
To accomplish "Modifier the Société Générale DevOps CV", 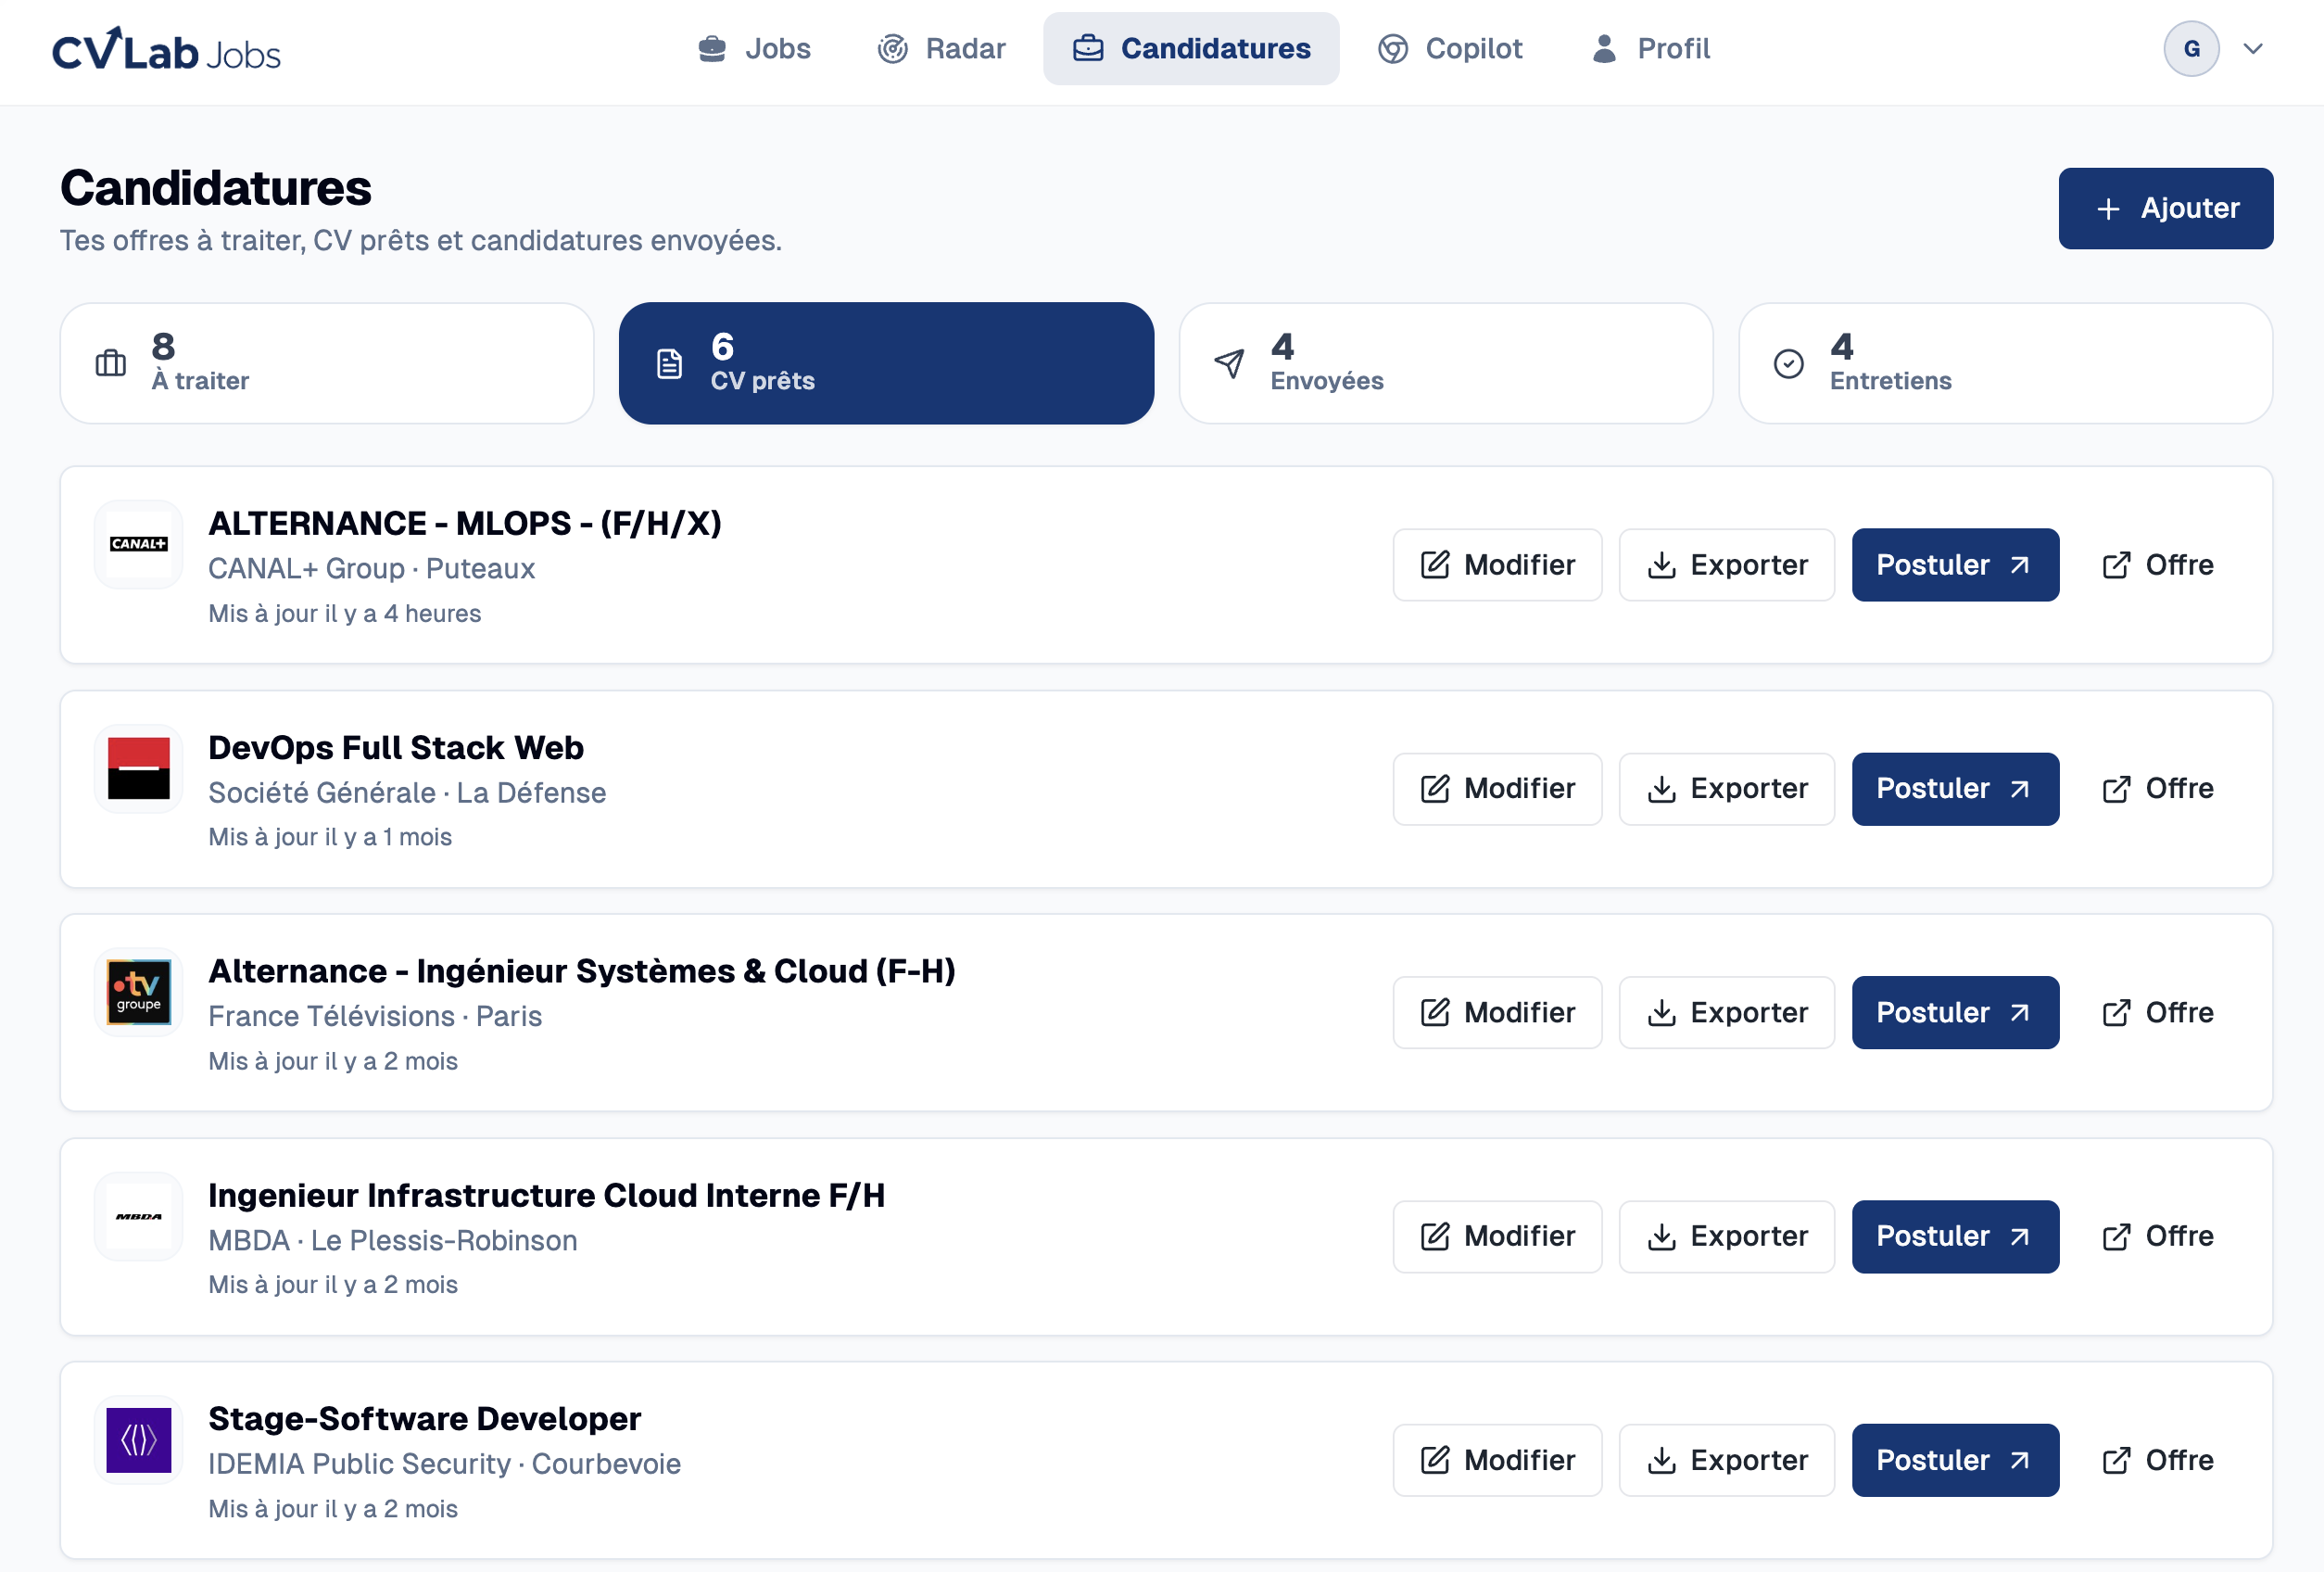I will (1497, 789).
